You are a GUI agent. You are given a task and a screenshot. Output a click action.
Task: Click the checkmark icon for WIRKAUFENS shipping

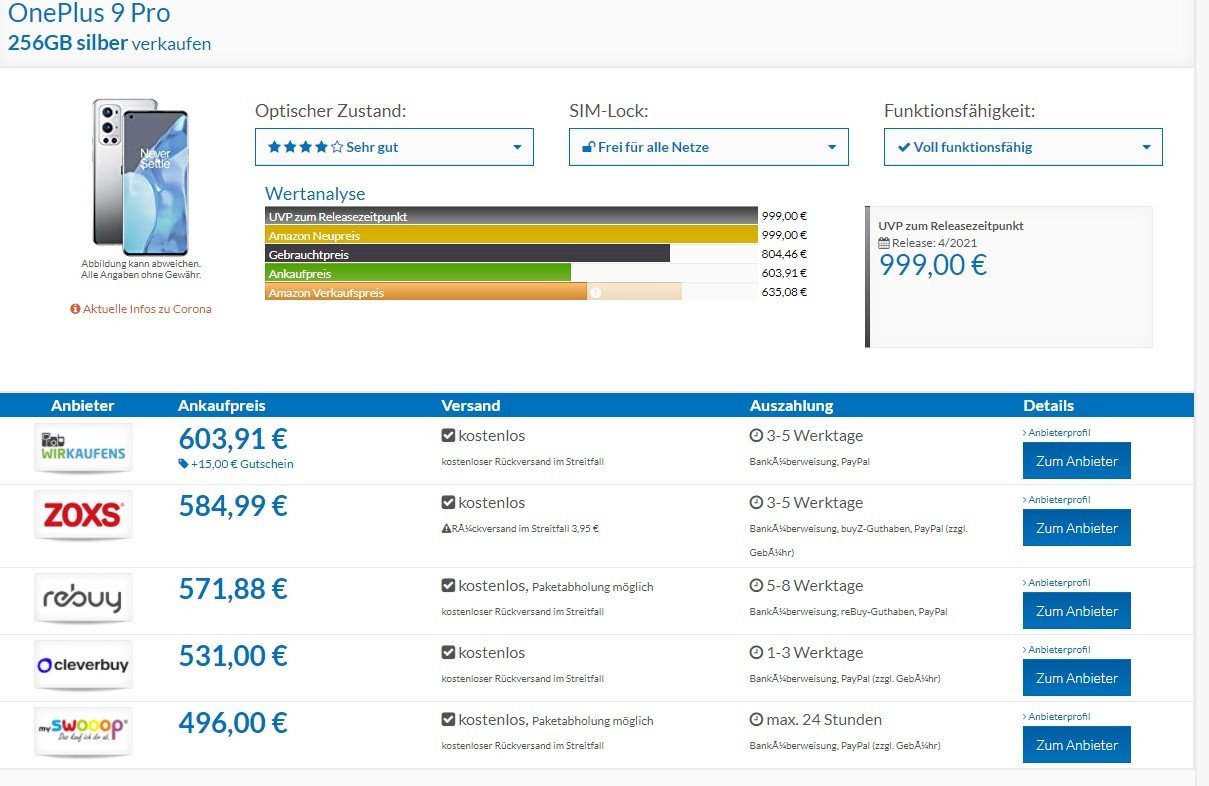tap(448, 436)
